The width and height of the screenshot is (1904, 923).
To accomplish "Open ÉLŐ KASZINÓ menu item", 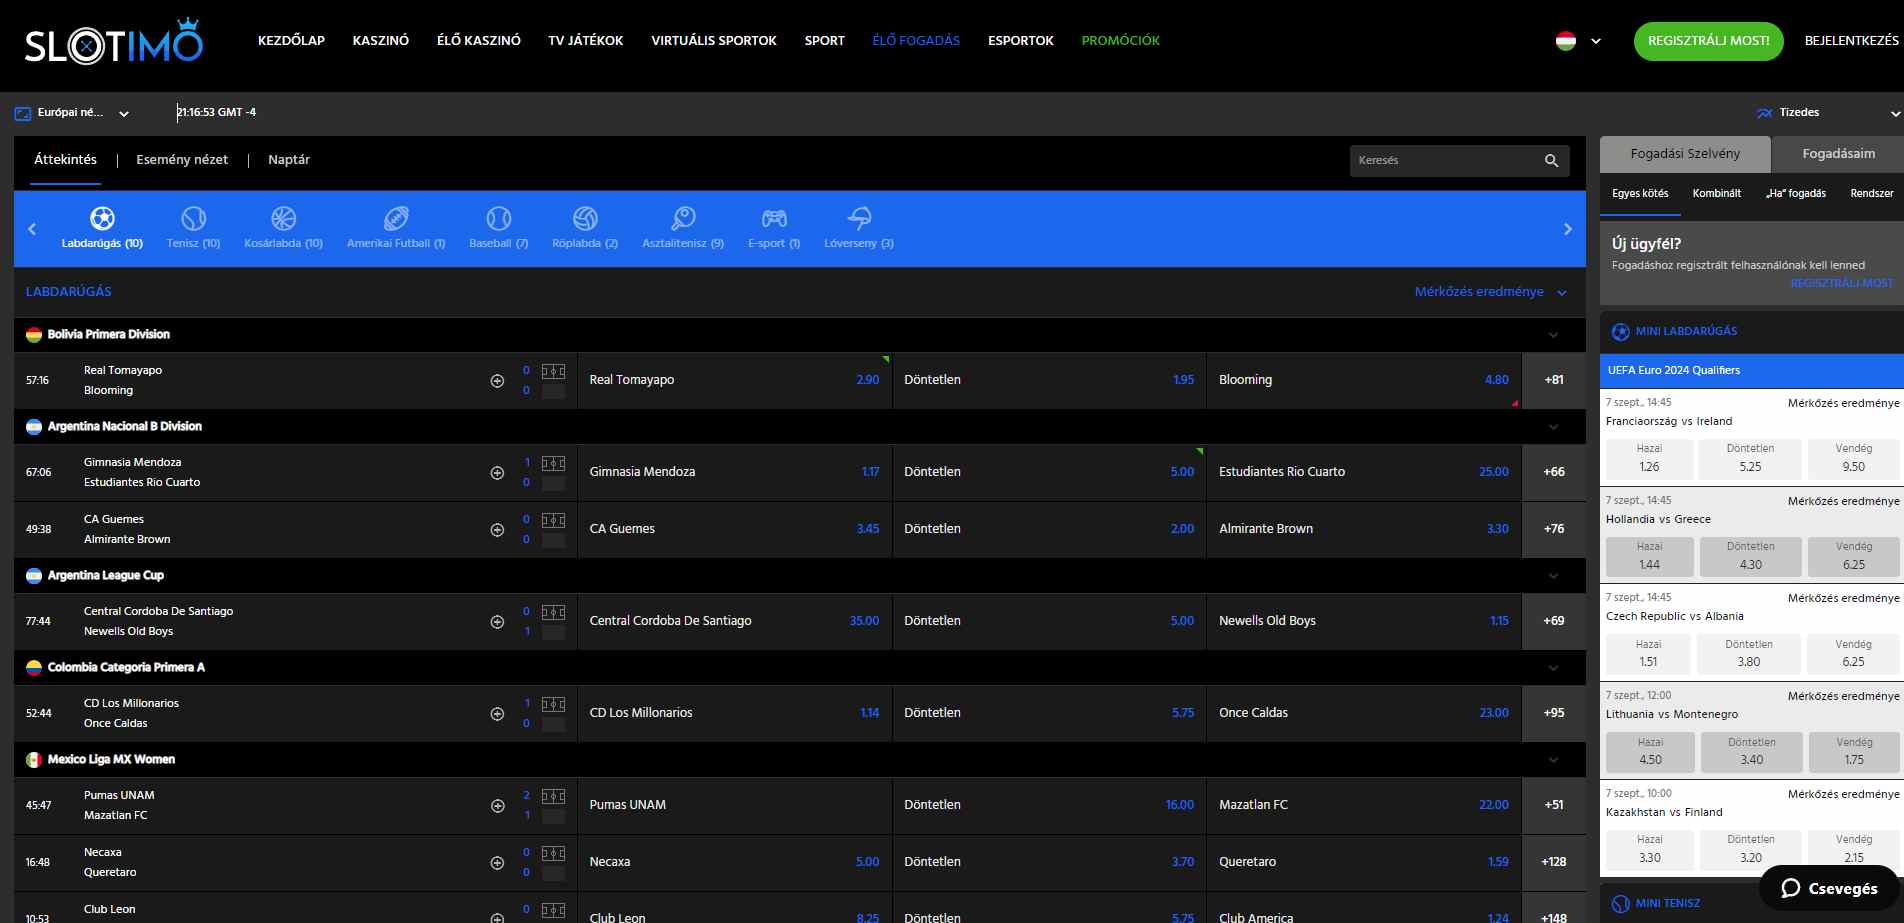I will pos(479,41).
